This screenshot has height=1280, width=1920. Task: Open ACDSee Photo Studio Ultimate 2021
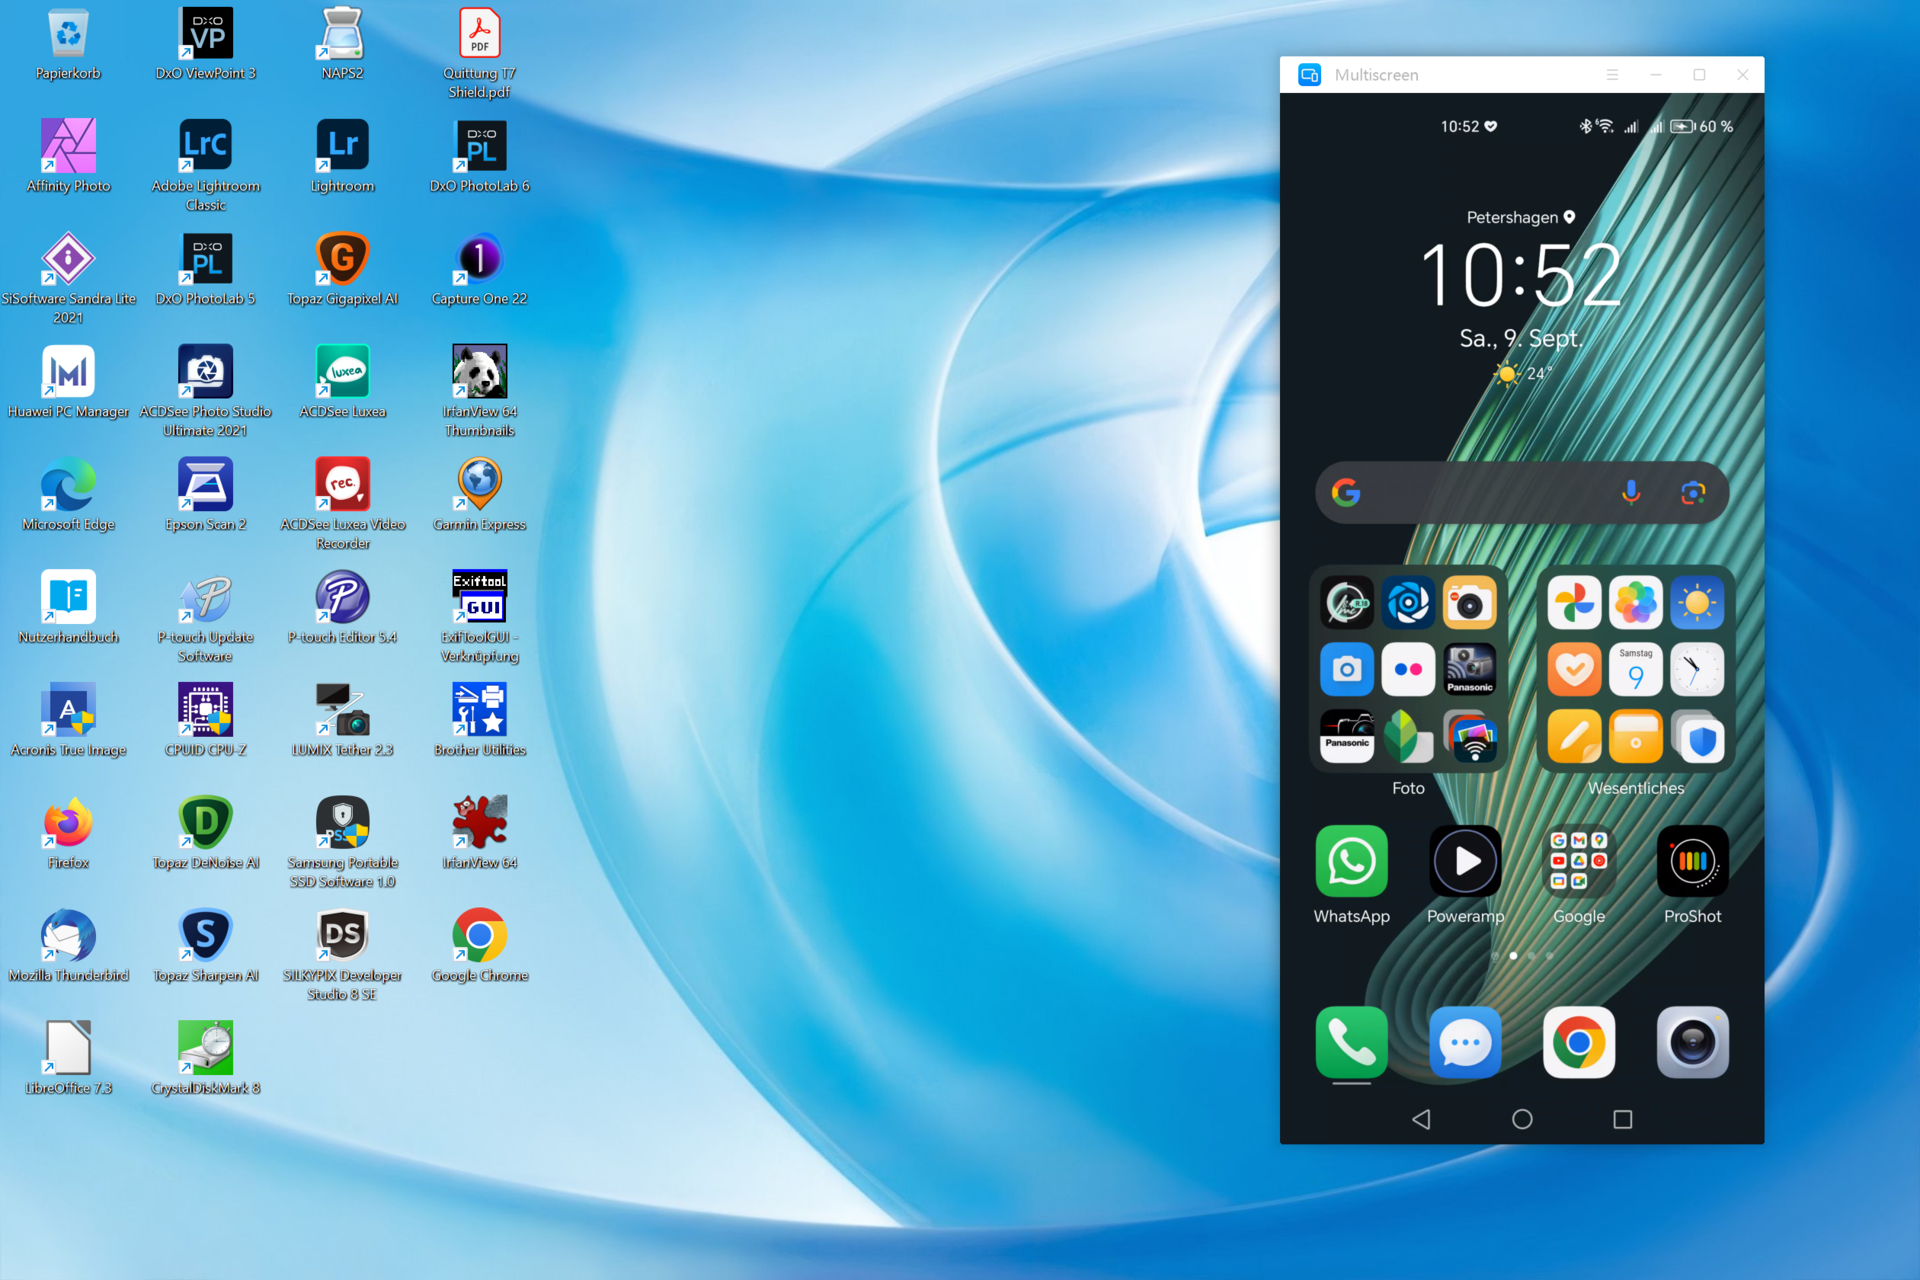(x=206, y=372)
